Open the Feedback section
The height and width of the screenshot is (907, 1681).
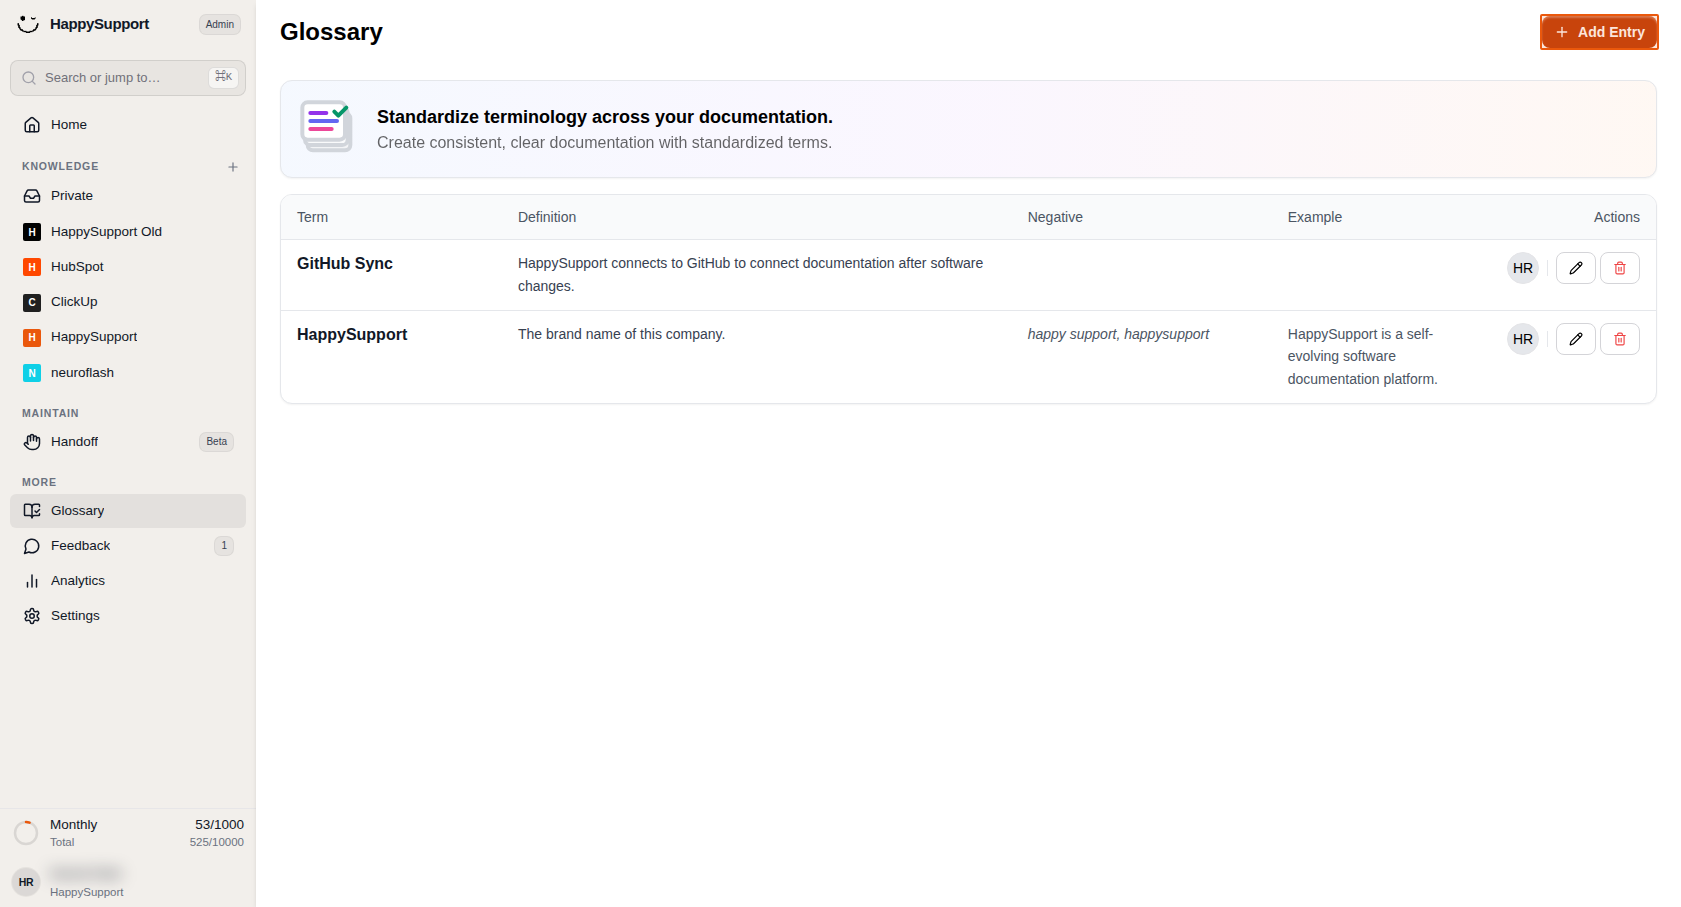tap(128, 546)
